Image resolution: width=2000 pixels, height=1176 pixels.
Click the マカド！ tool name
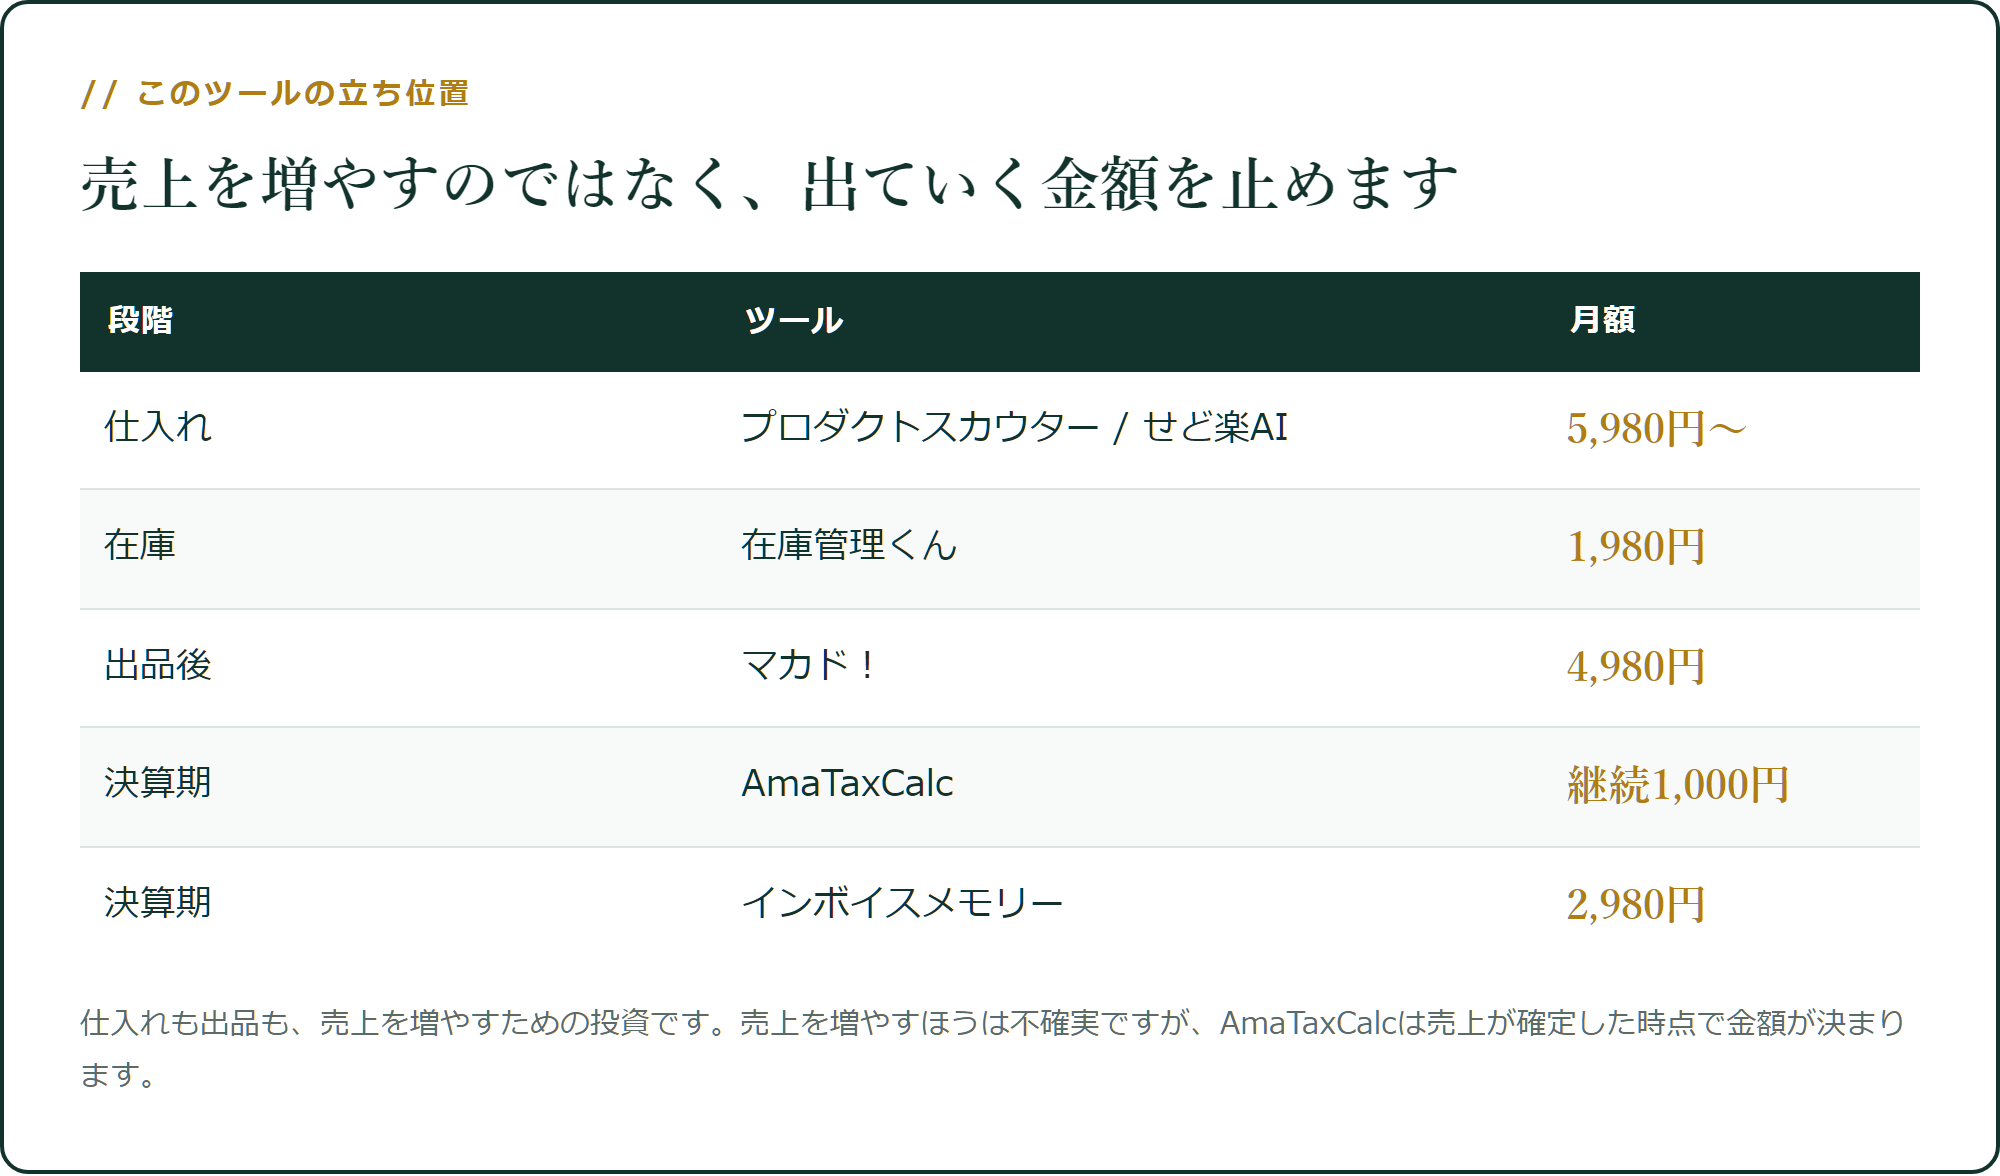pyautogui.click(x=810, y=665)
